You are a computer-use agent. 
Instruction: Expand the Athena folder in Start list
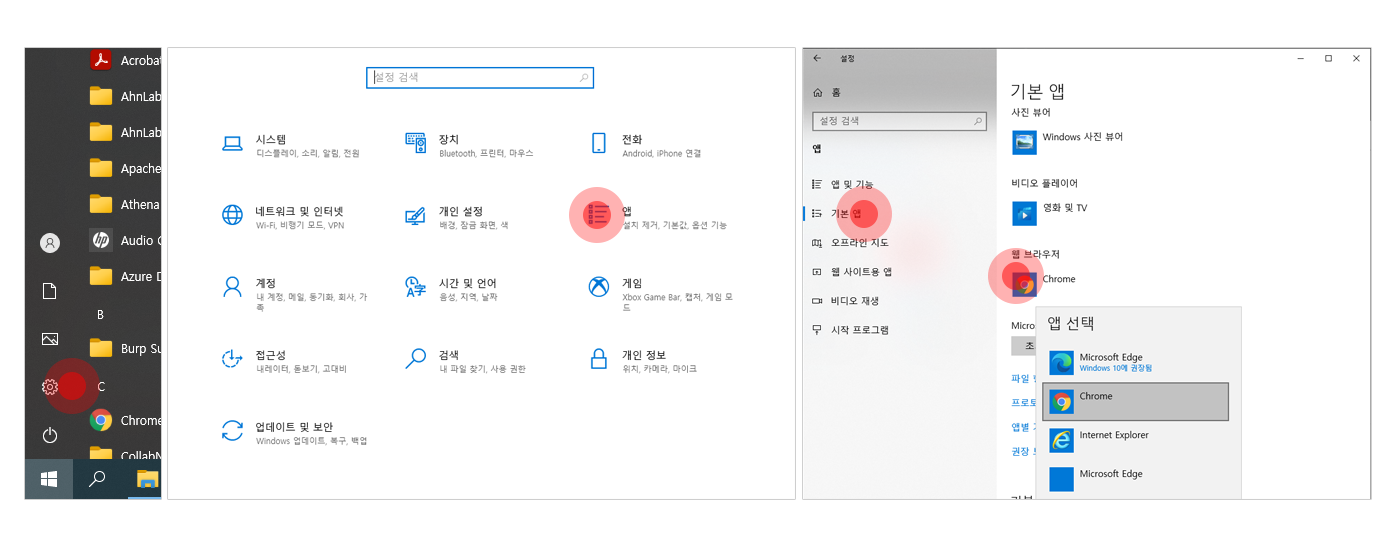pyautogui.click(x=124, y=204)
